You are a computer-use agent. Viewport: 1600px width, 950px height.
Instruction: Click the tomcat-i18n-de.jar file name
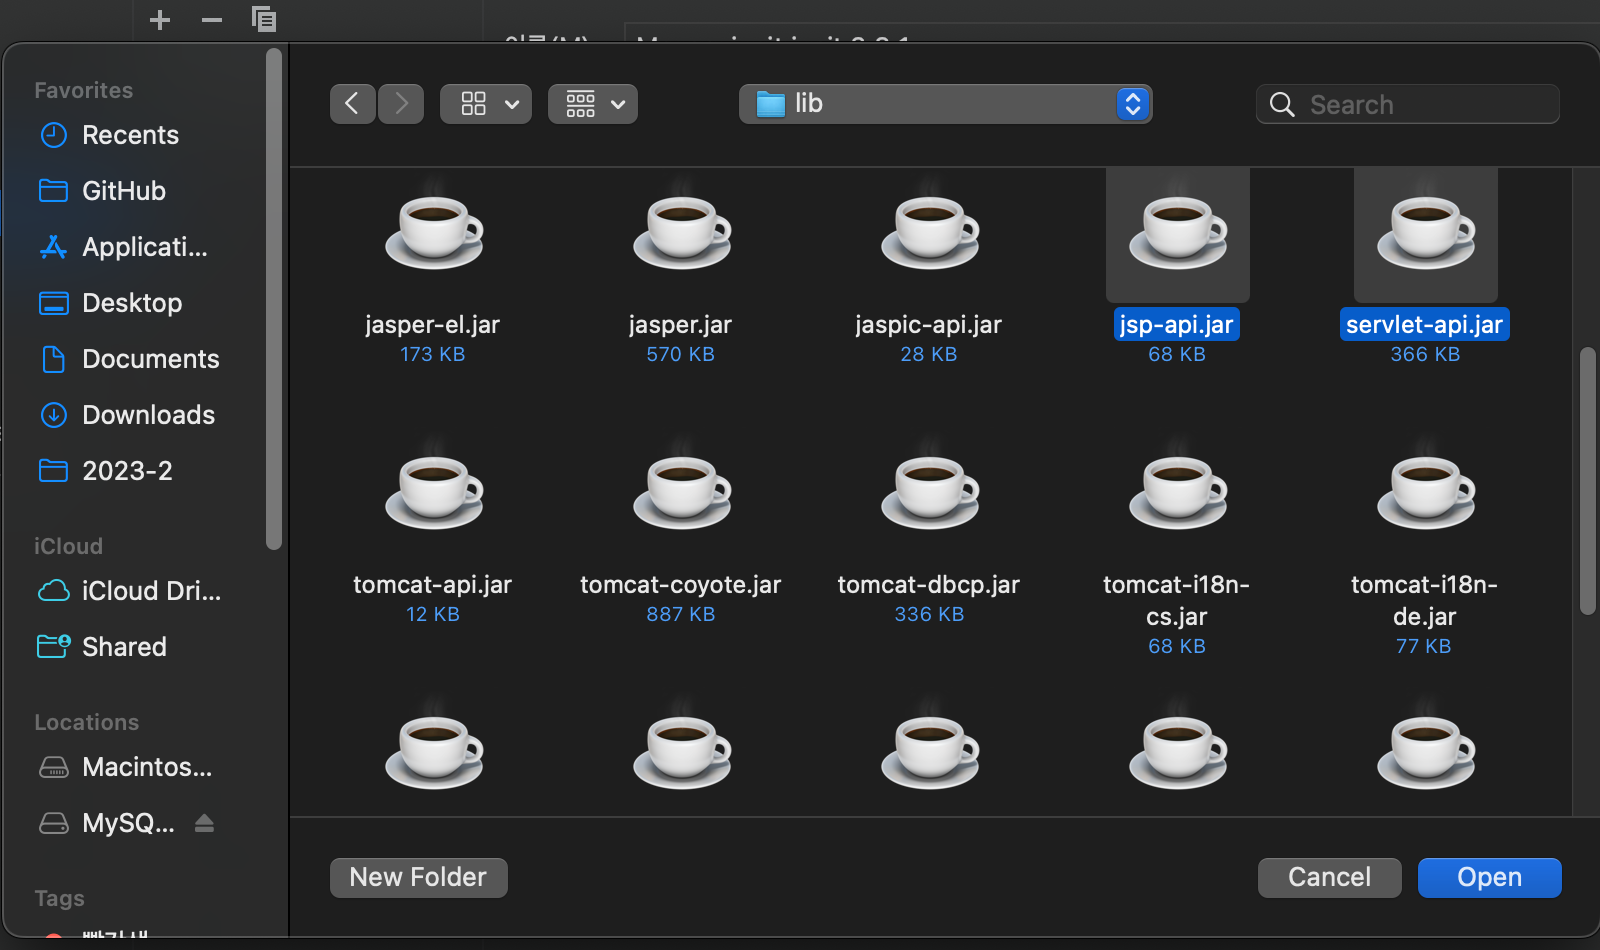1425,601
